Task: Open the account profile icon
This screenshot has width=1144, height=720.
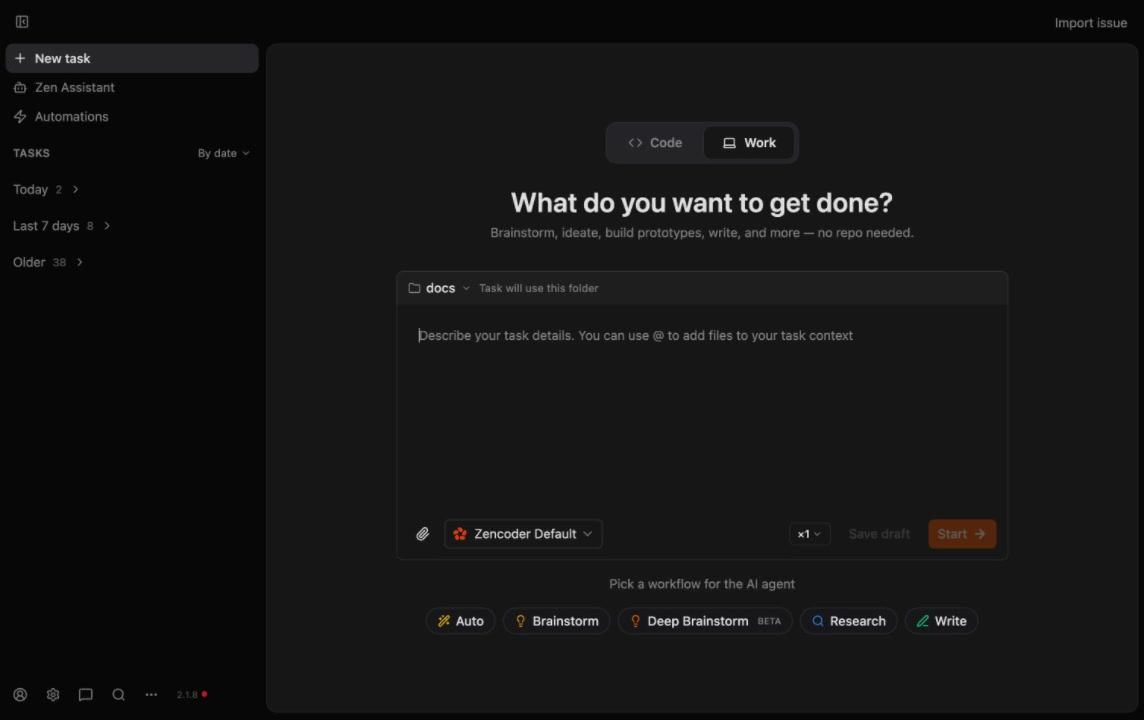Action: (x=20, y=694)
